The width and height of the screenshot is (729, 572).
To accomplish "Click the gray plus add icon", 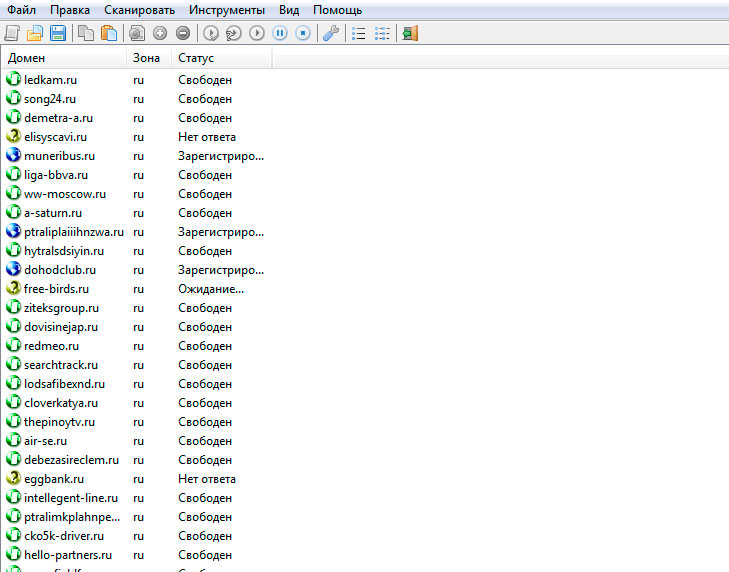I will point(160,33).
